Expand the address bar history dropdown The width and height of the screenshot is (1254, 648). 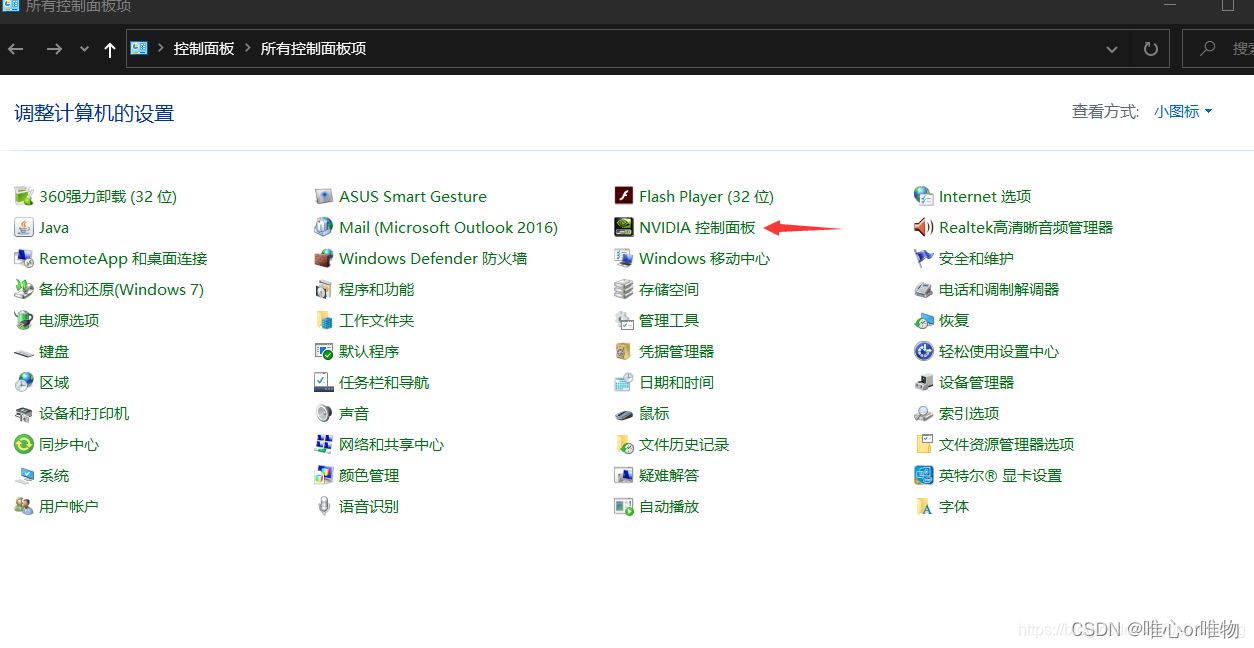pyautogui.click(x=1112, y=49)
